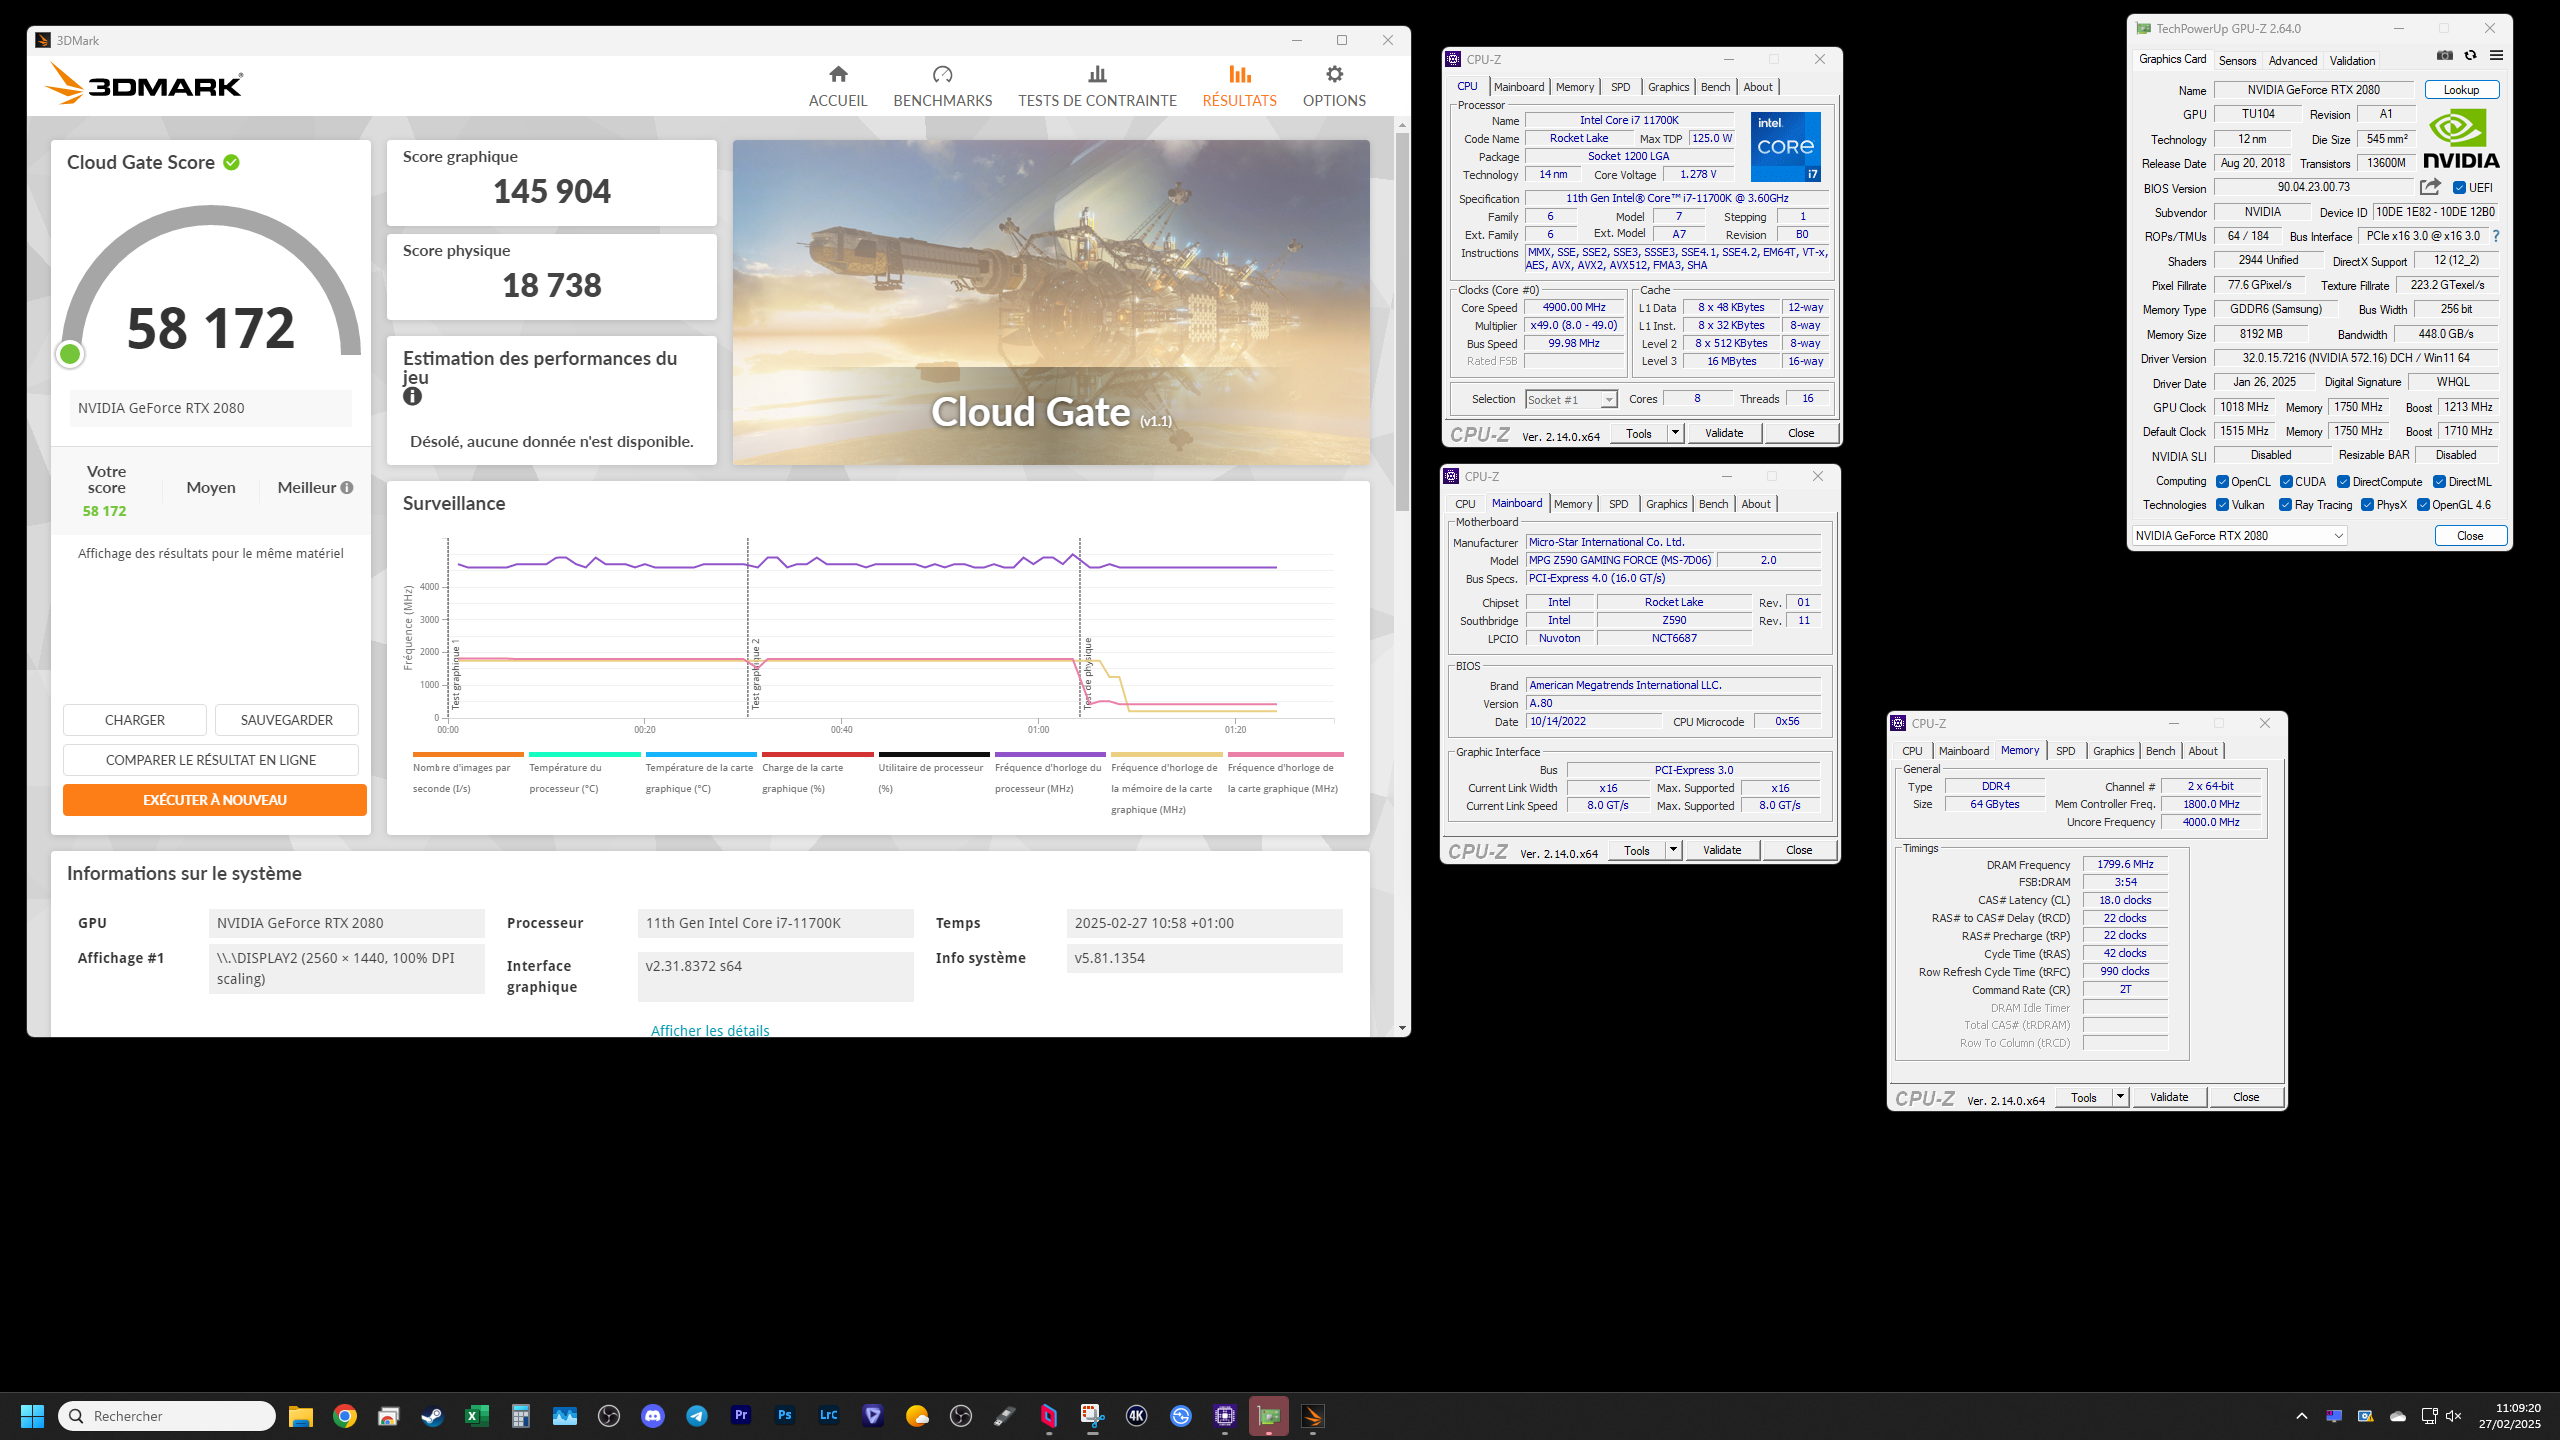Open File Explorer from the taskbar
Screen dimensions: 2560x1440
coord(301,1416)
